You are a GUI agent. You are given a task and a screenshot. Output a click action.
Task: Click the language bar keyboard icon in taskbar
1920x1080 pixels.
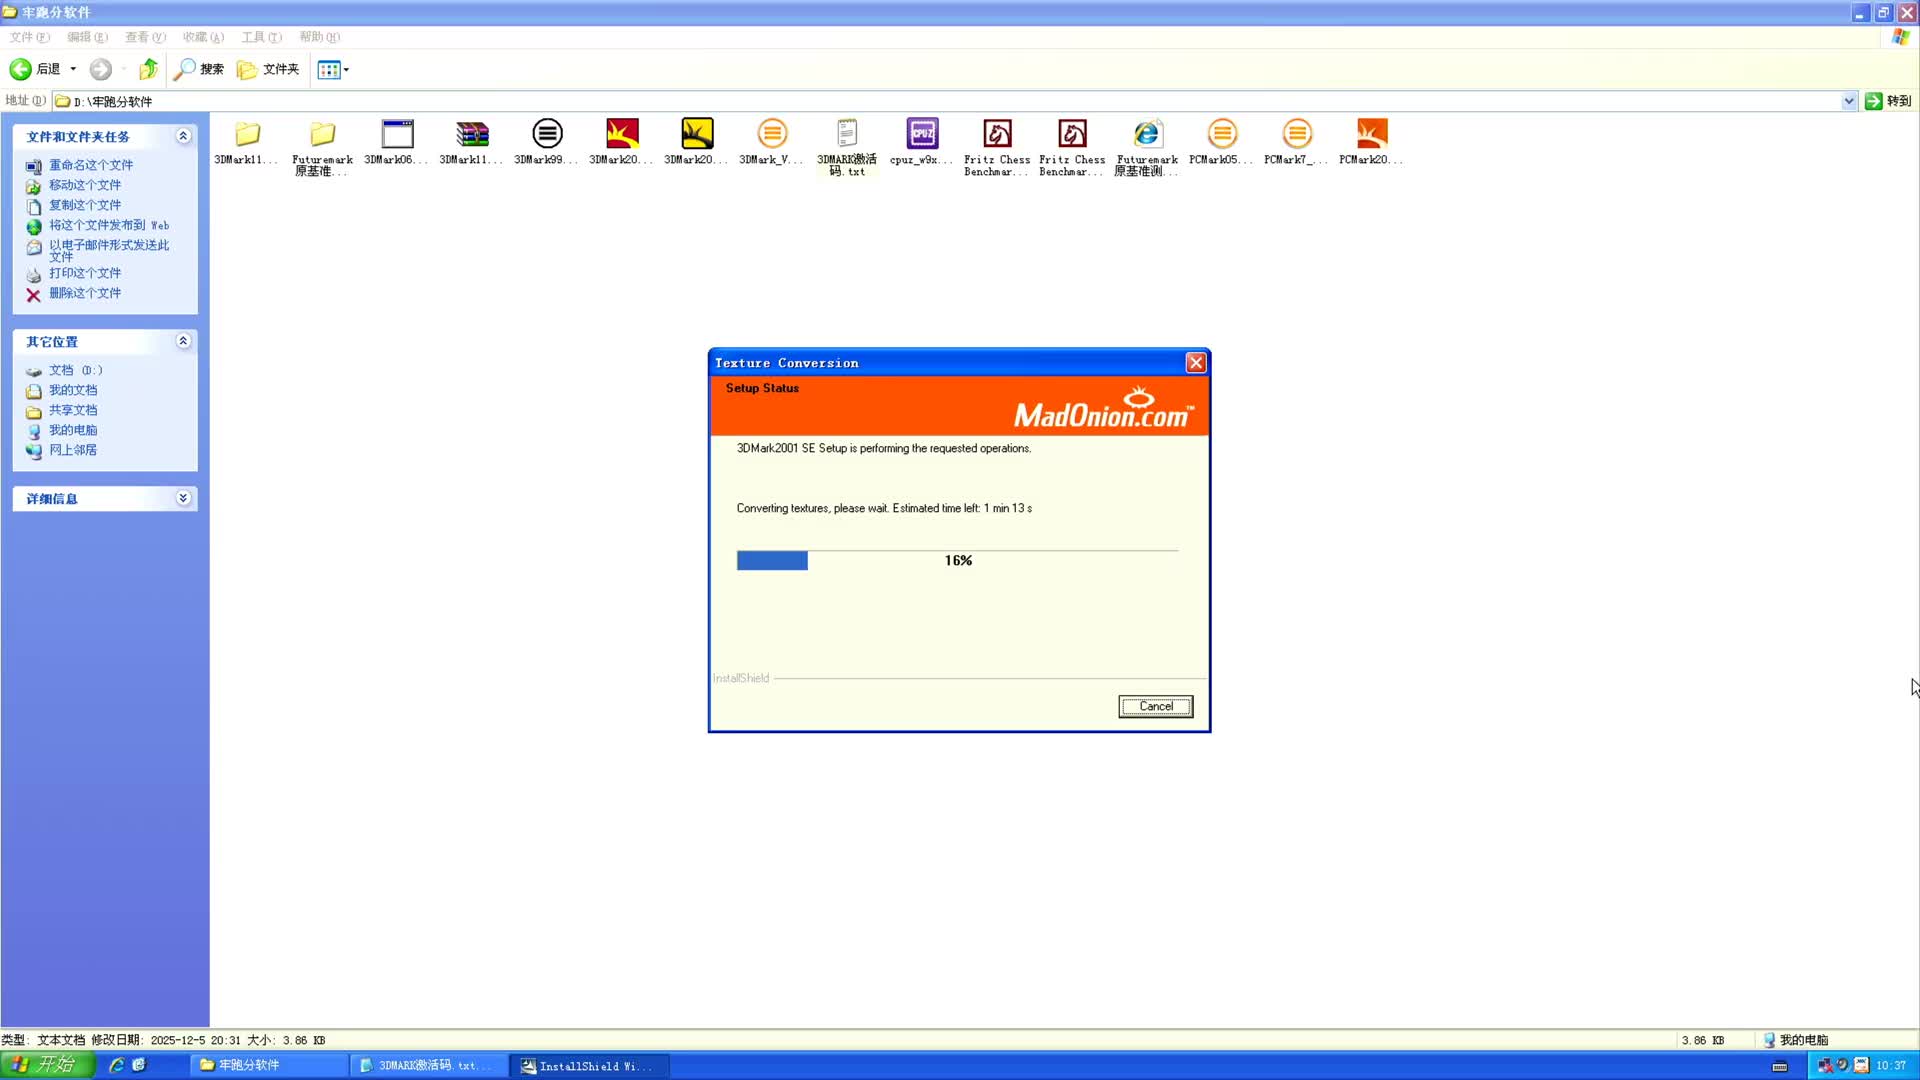pyautogui.click(x=1780, y=1066)
